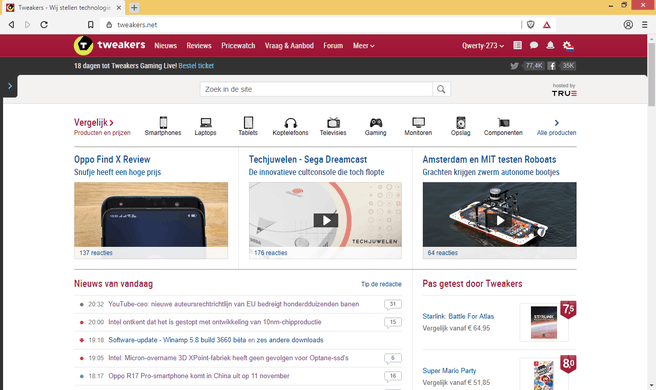Open the Reviews menu item
The image size is (656, 390).
(199, 46)
